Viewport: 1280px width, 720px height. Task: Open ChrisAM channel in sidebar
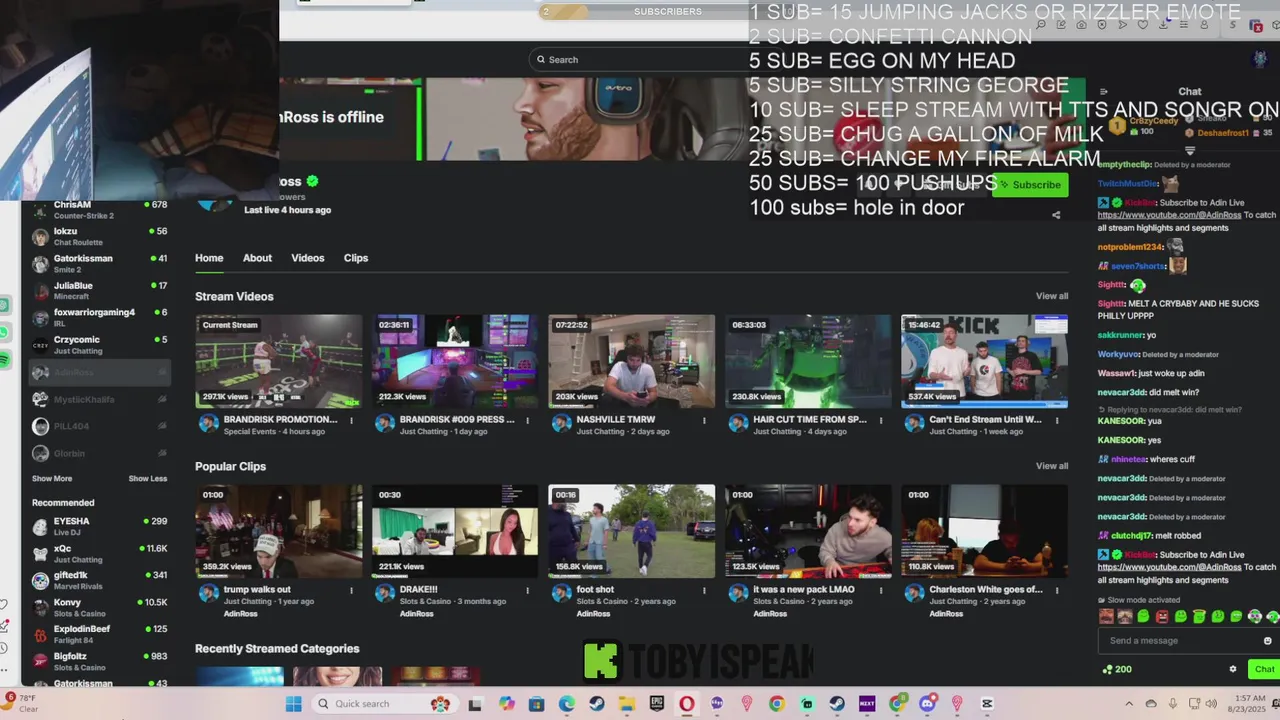(100, 209)
